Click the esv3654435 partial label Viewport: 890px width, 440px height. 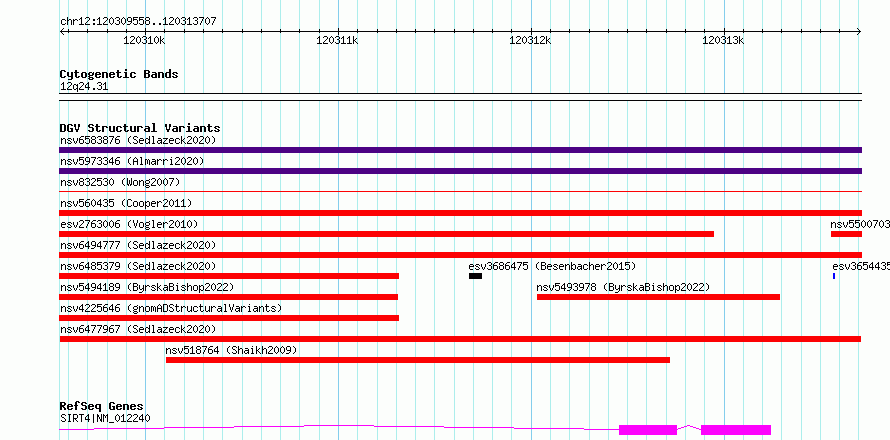point(861,266)
